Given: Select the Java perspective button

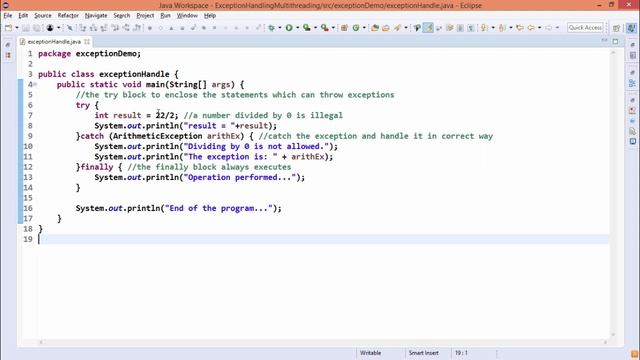Looking at the screenshot, I should [631, 28].
